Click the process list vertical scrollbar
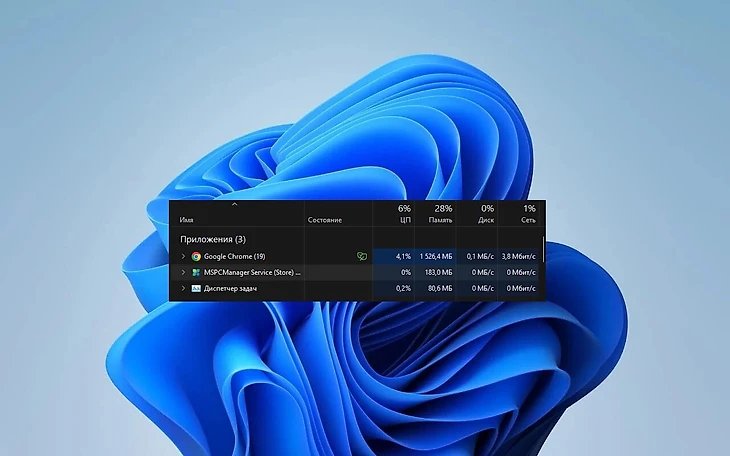730x456 pixels. click(x=543, y=249)
